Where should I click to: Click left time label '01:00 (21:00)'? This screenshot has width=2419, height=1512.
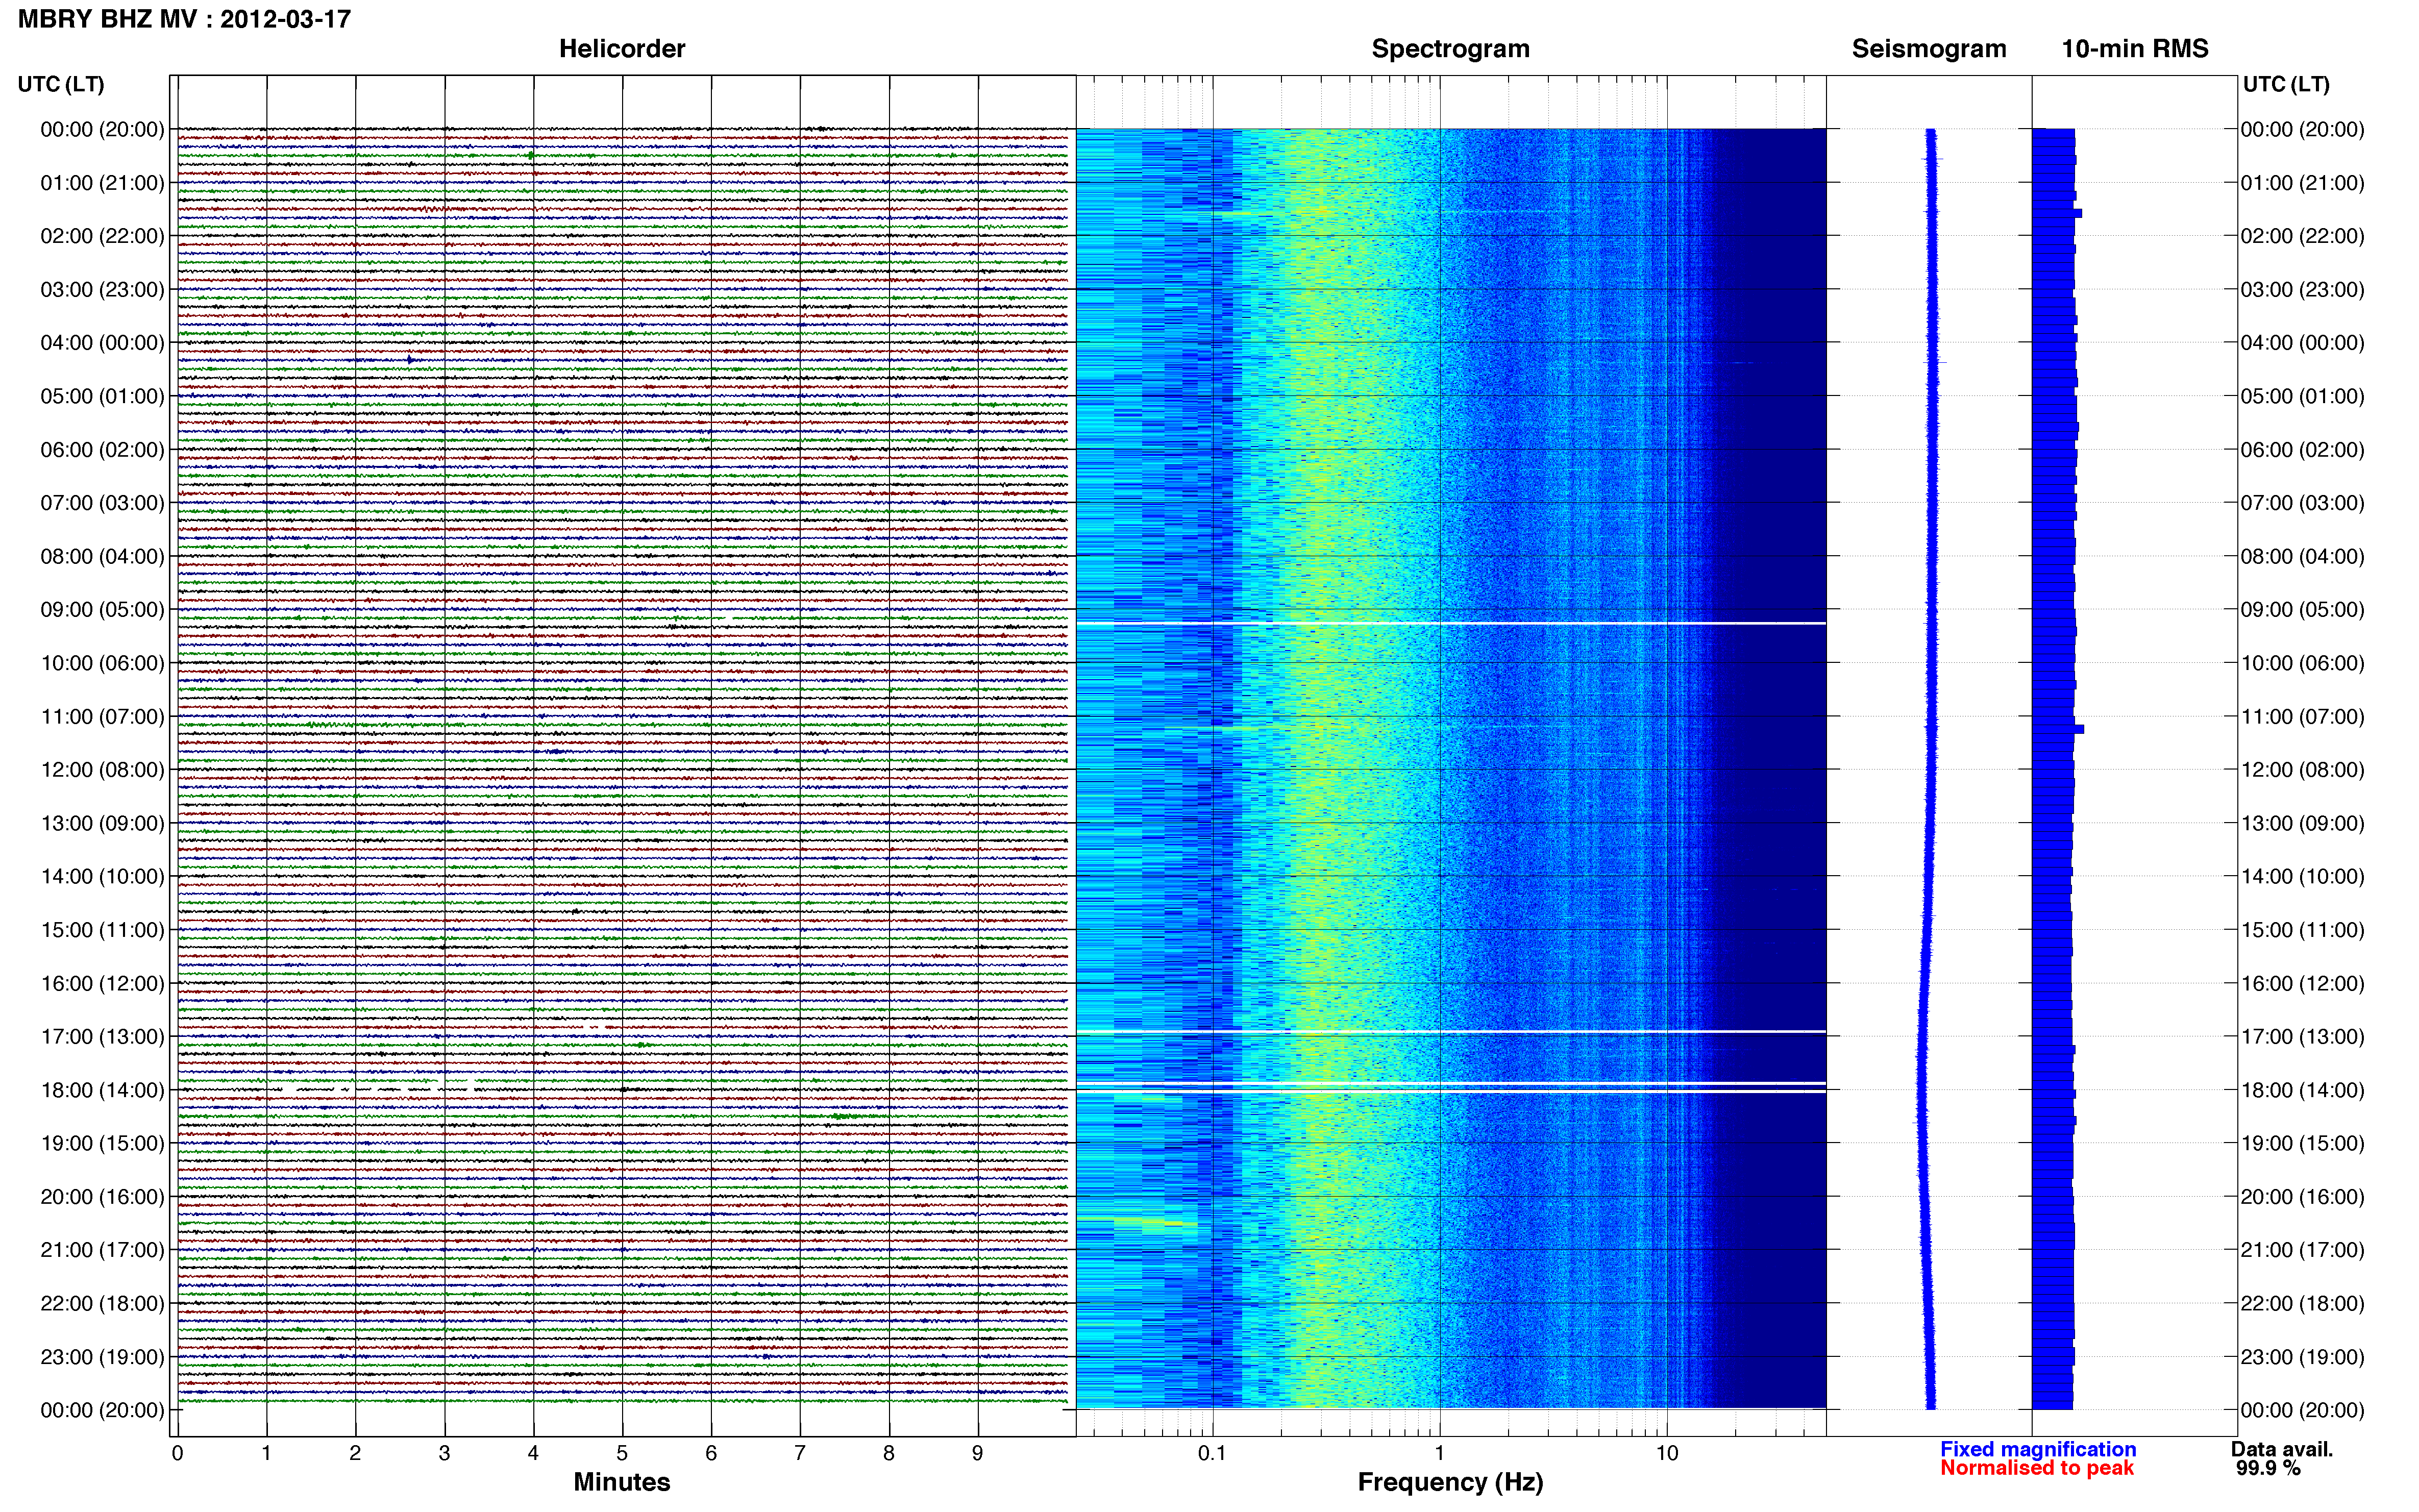(102, 183)
